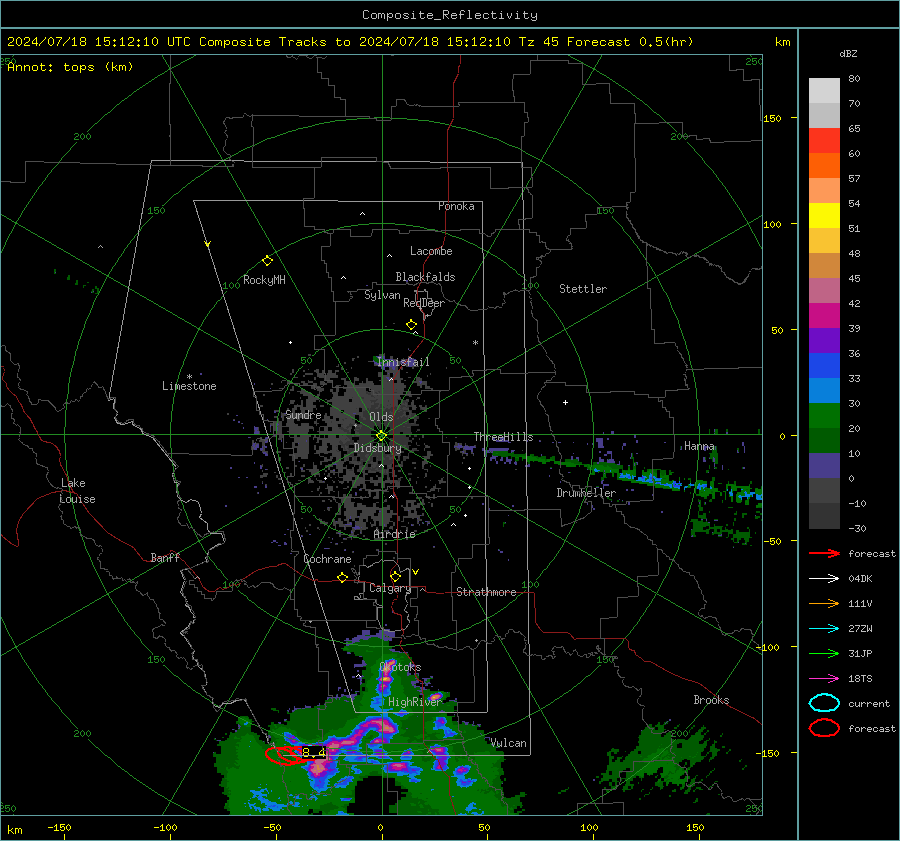This screenshot has height=841, width=900.
Task: Select the blue 36-33 dBZ swatch
Action: (824, 366)
